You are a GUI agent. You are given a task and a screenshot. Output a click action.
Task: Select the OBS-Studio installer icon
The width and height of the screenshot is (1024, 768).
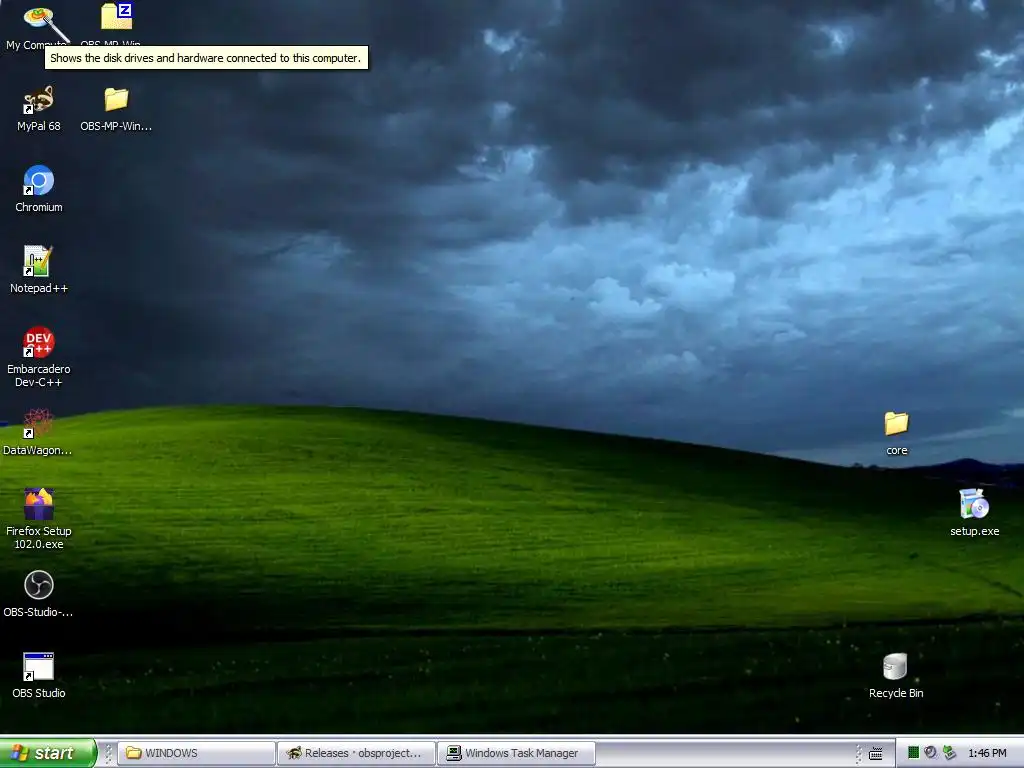coord(39,585)
